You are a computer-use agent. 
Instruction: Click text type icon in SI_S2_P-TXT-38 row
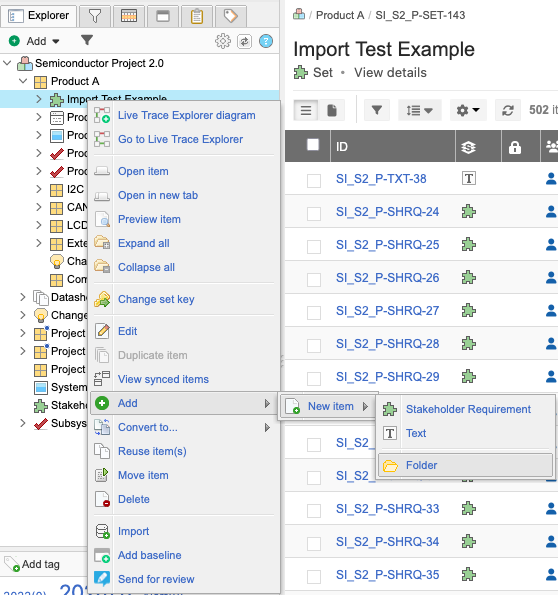469,178
